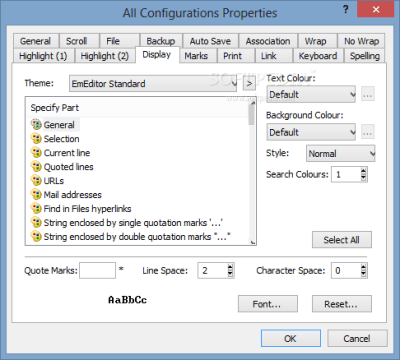400x360 pixels.
Task: Click the Reset... button
Action: click(x=342, y=304)
